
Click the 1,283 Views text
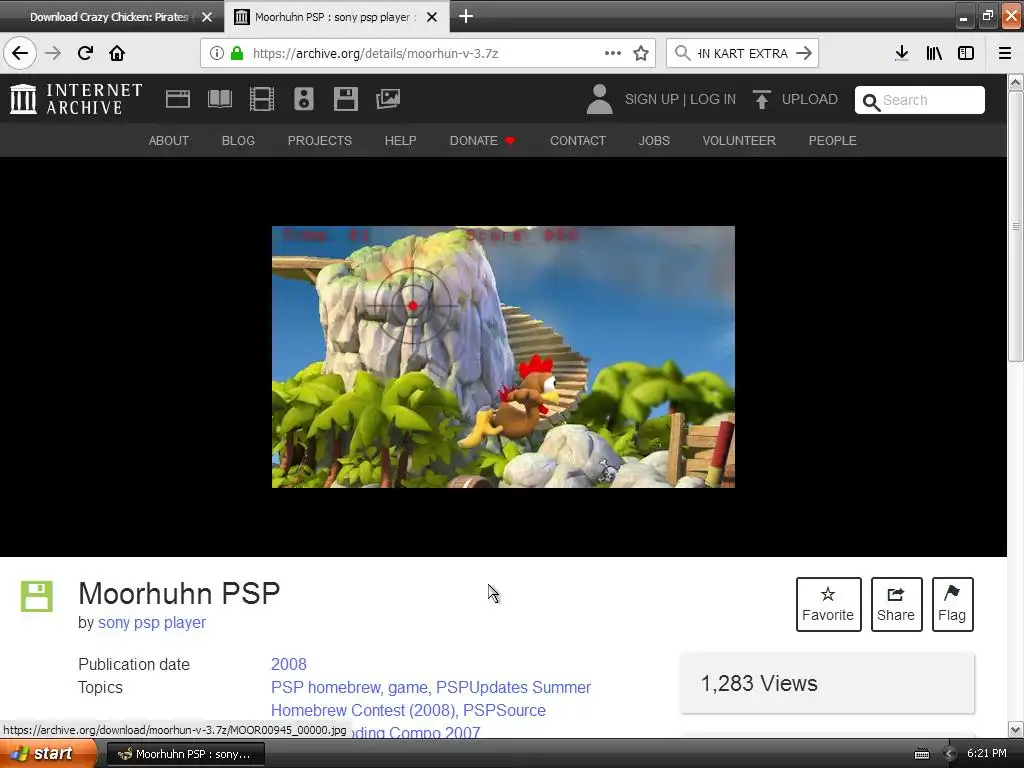point(759,683)
